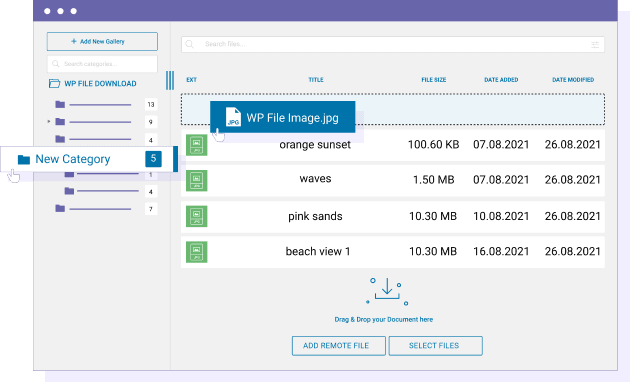630x382 pixels.
Task: Click the beach view 1 date modified 26.08.2021
Action: click(573, 251)
